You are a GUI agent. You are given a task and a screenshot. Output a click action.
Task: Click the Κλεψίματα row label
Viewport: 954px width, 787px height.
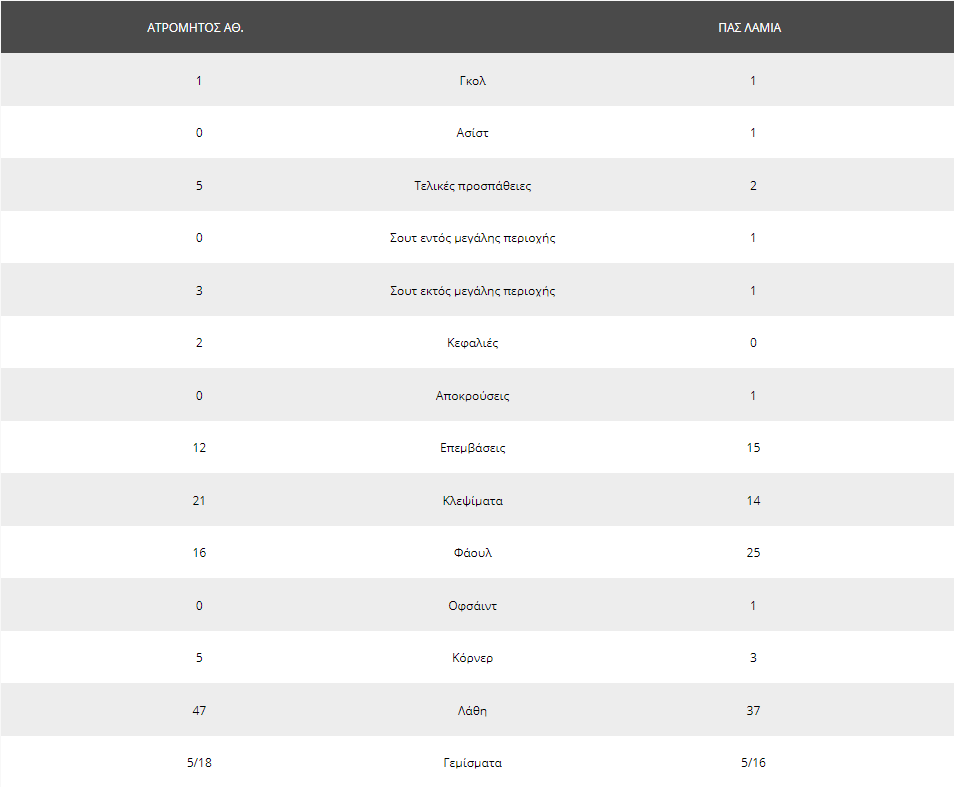[x=473, y=501]
